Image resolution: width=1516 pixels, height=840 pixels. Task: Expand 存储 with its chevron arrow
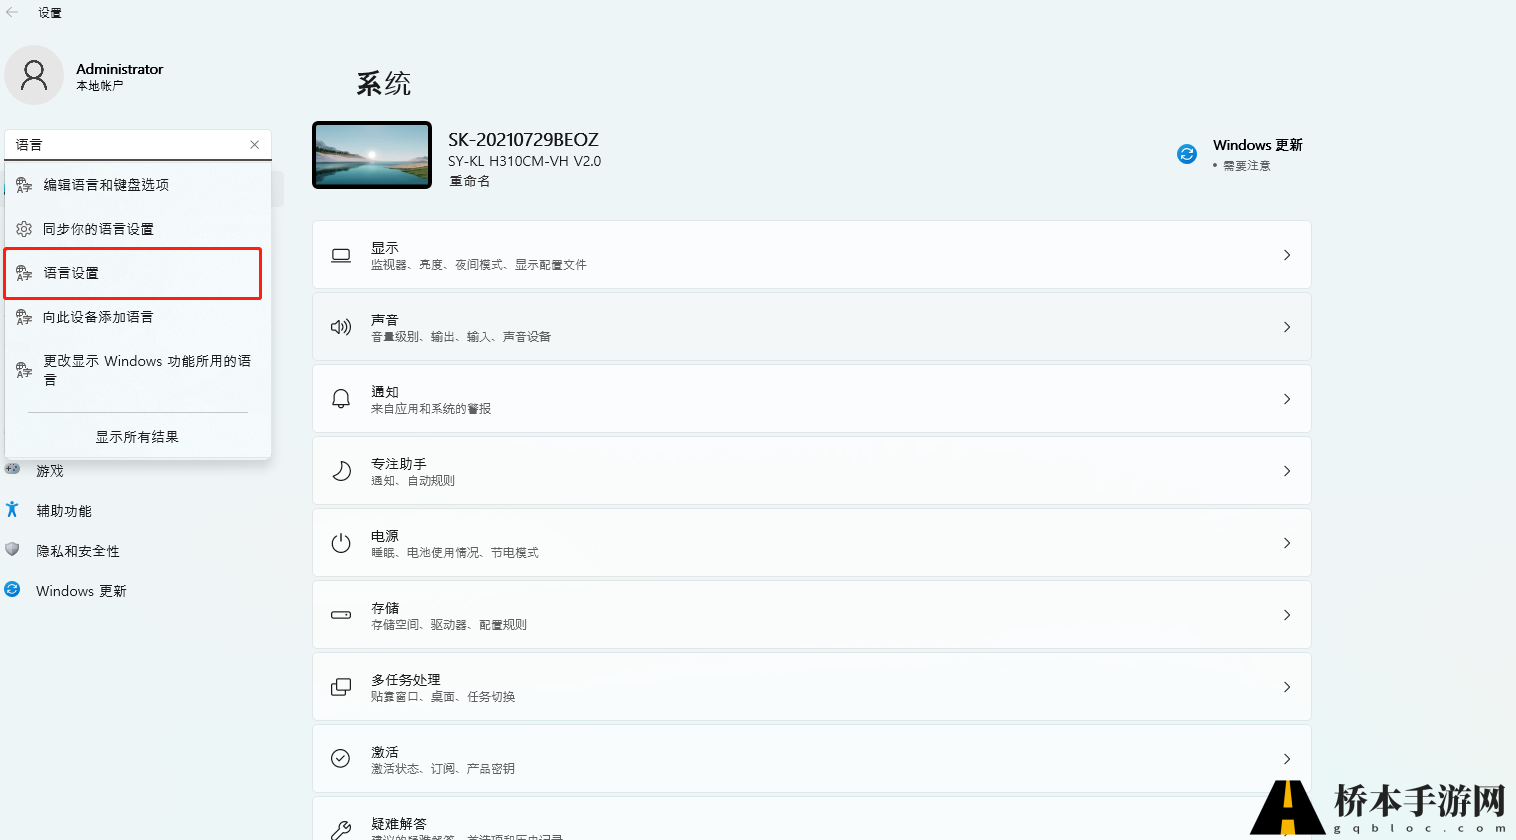[x=1287, y=615]
